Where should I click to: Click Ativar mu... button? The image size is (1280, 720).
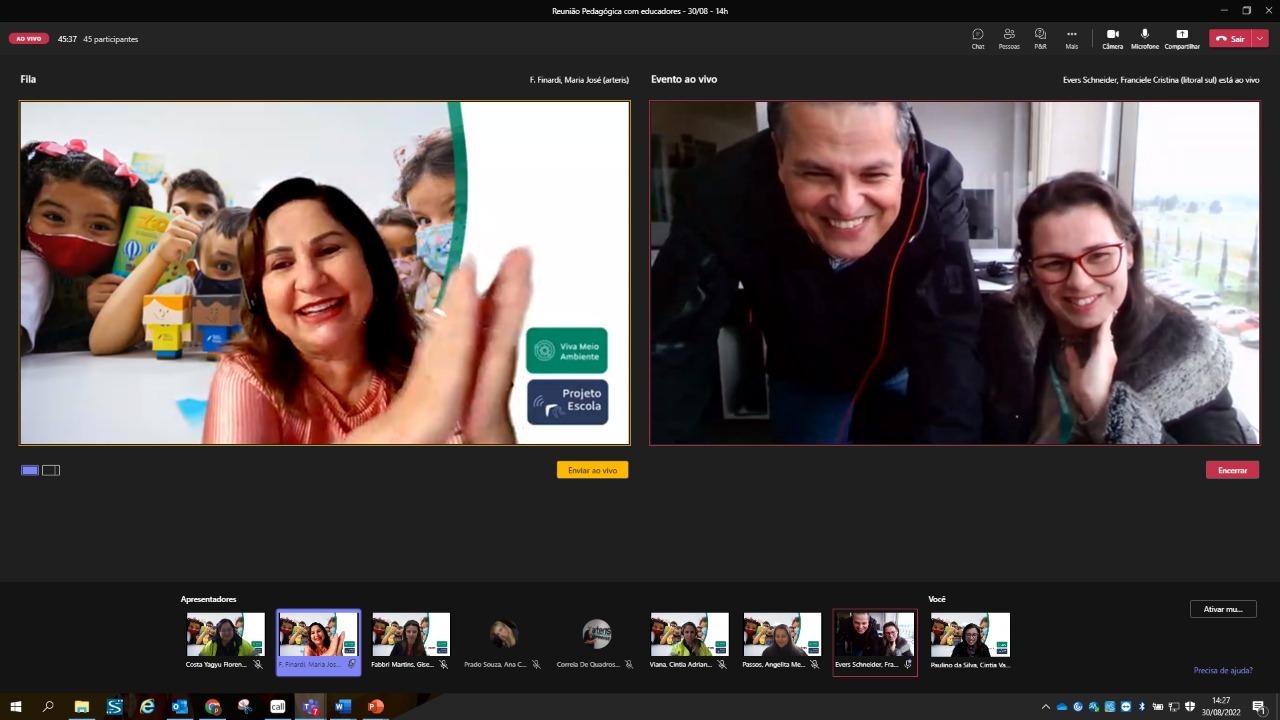[1222, 609]
